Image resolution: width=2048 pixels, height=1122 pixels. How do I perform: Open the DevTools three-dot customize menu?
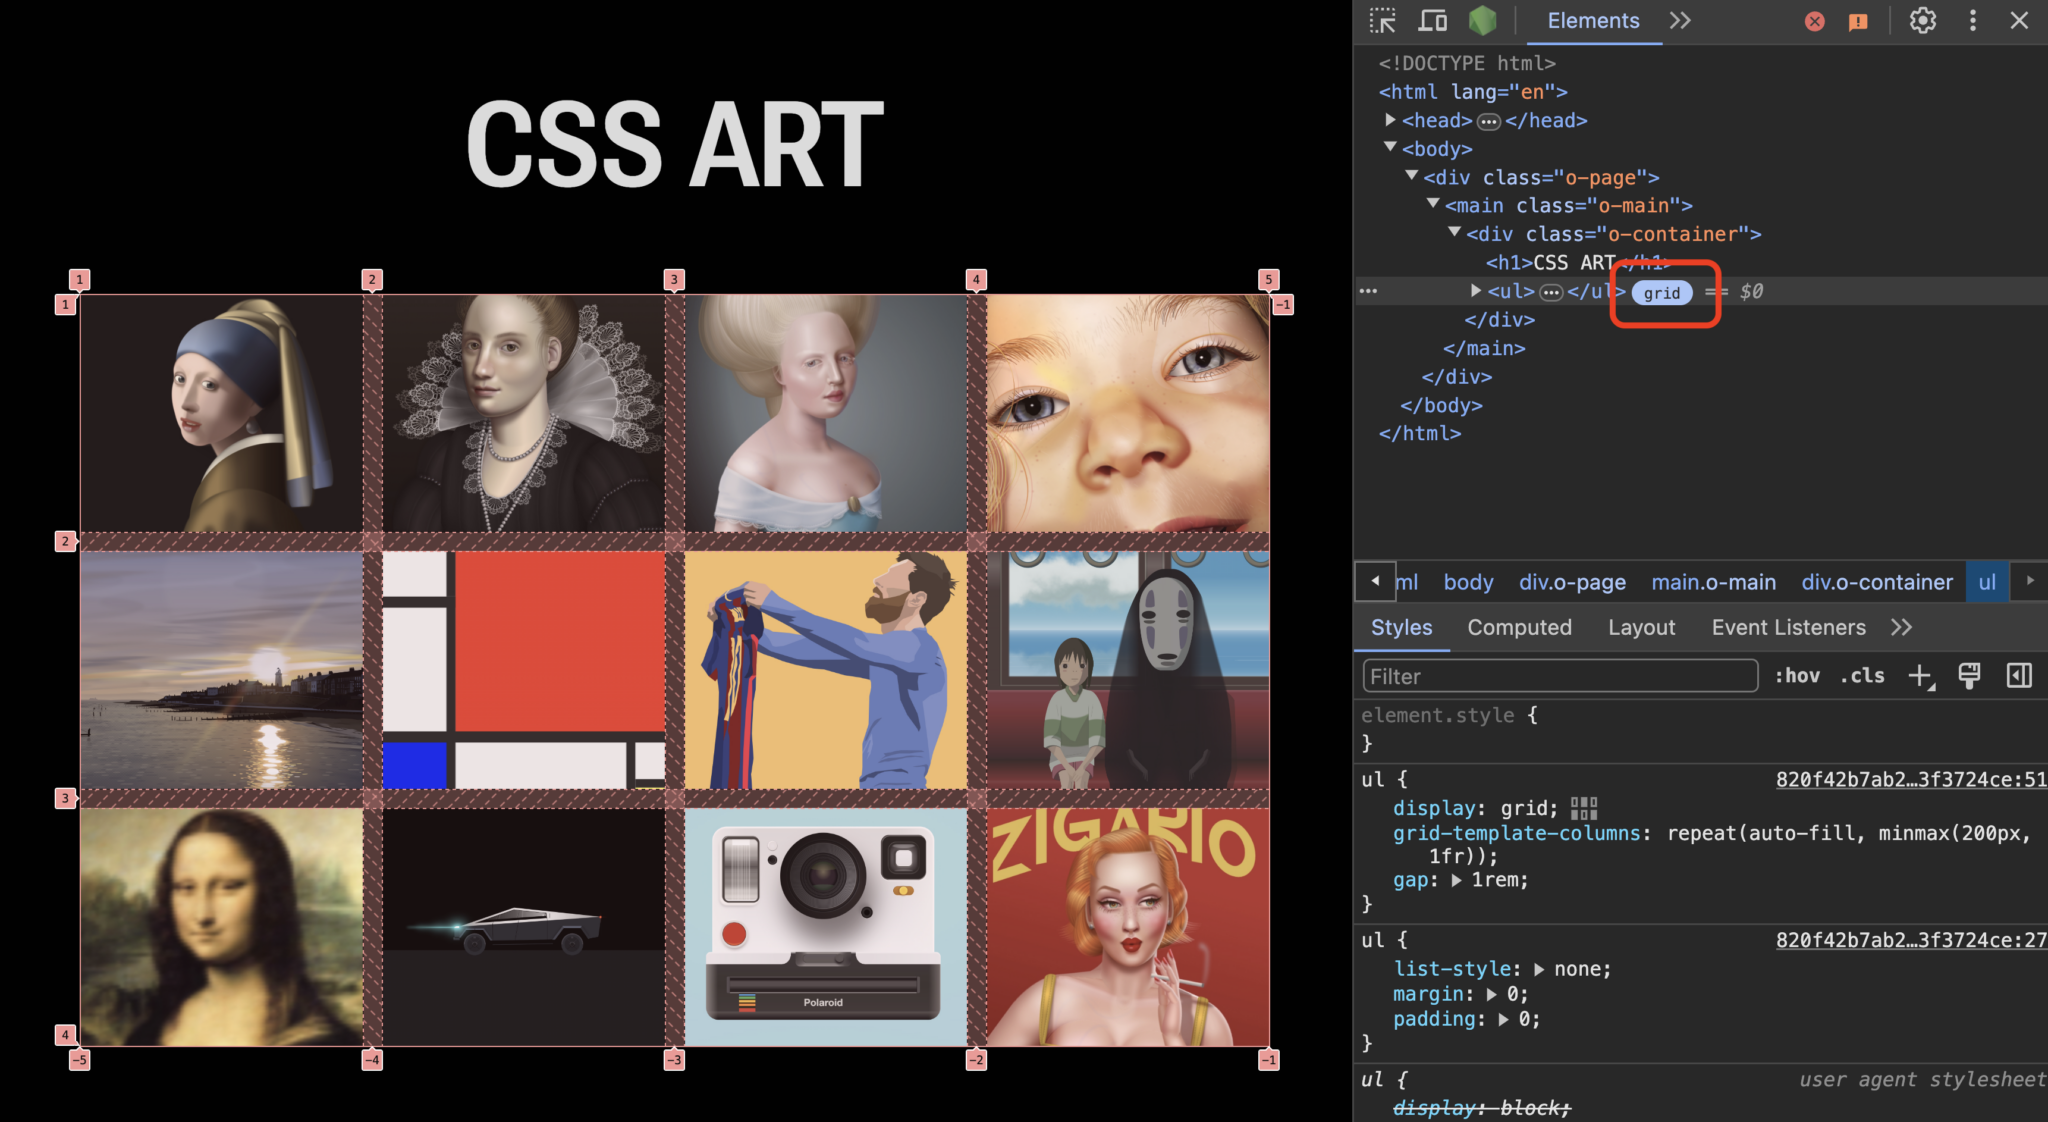click(x=1972, y=21)
